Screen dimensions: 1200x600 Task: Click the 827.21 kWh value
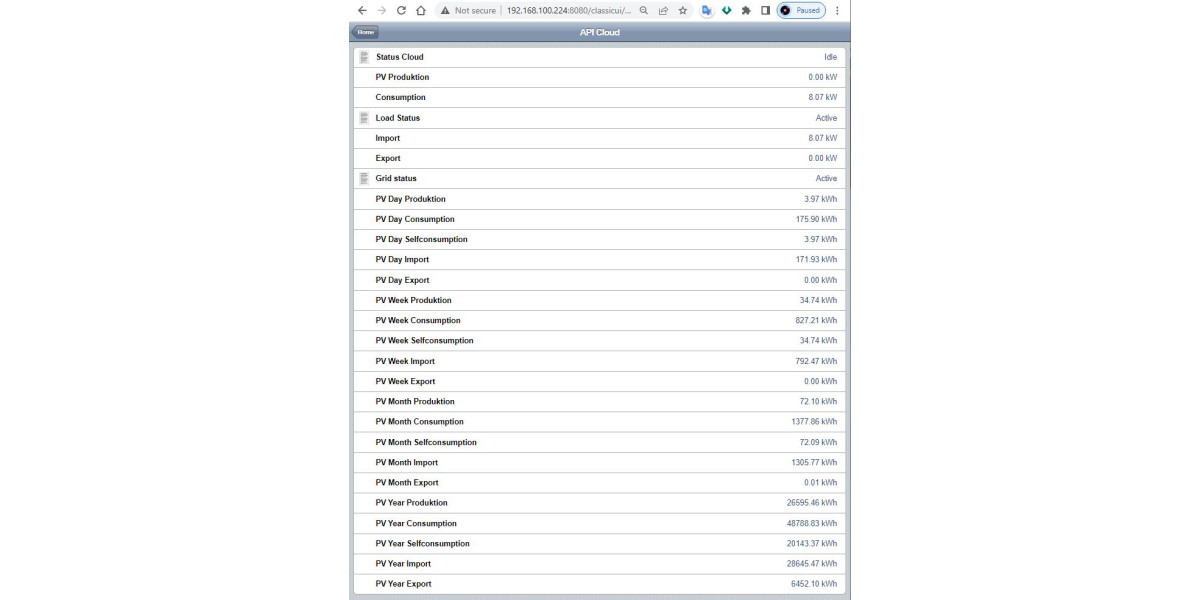pyautogui.click(x=817, y=320)
